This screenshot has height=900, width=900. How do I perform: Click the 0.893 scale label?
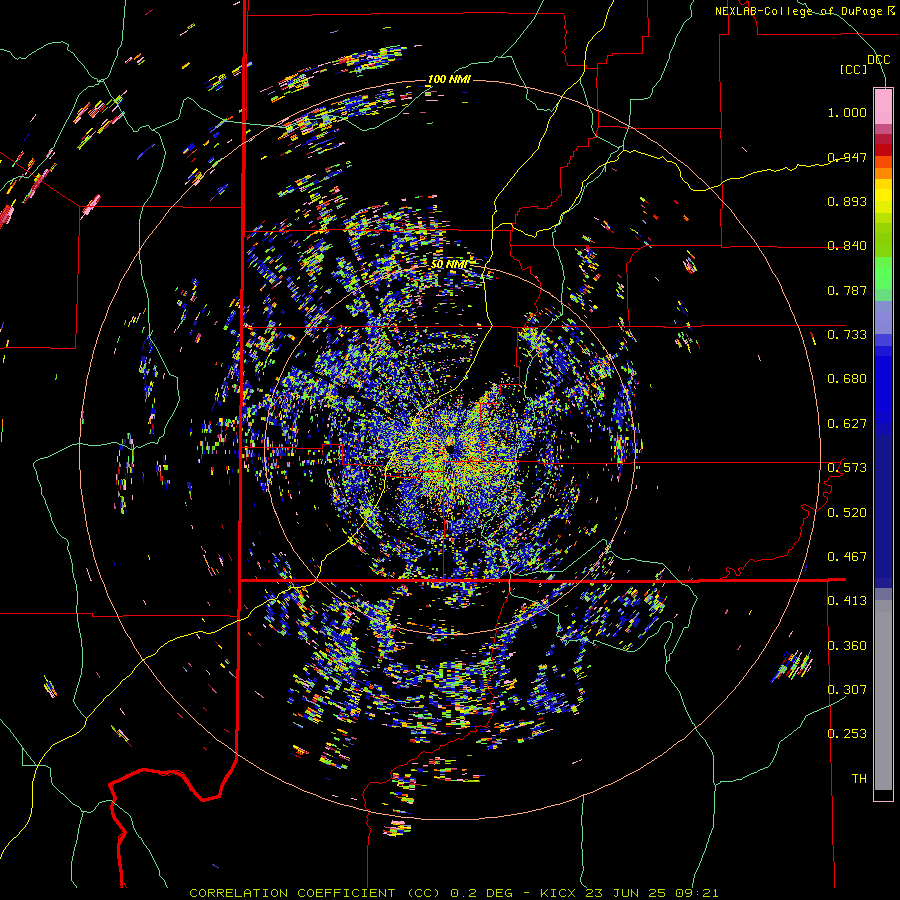pyautogui.click(x=847, y=201)
